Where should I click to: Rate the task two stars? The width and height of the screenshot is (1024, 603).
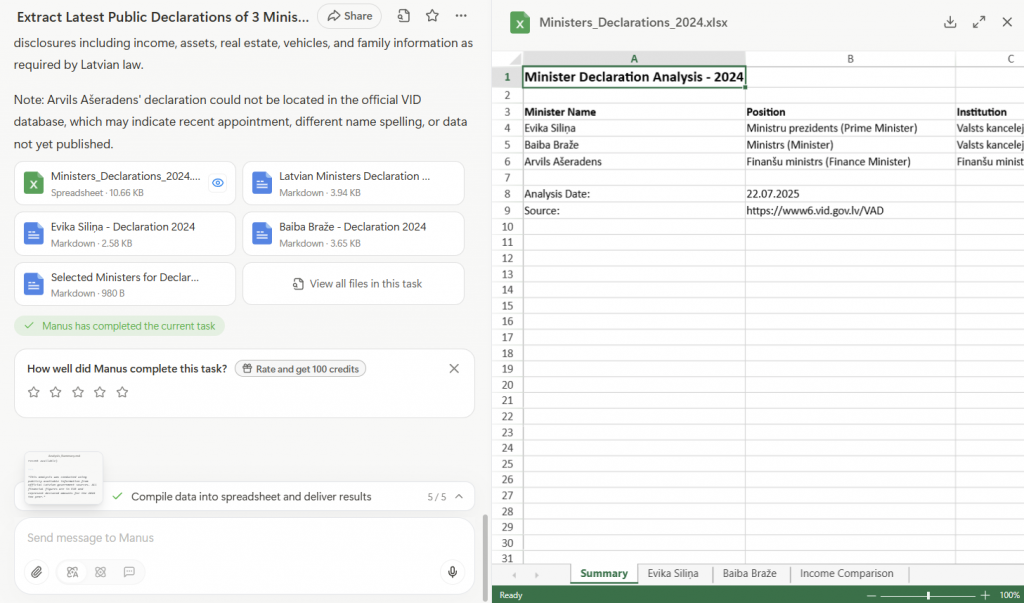[56, 392]
